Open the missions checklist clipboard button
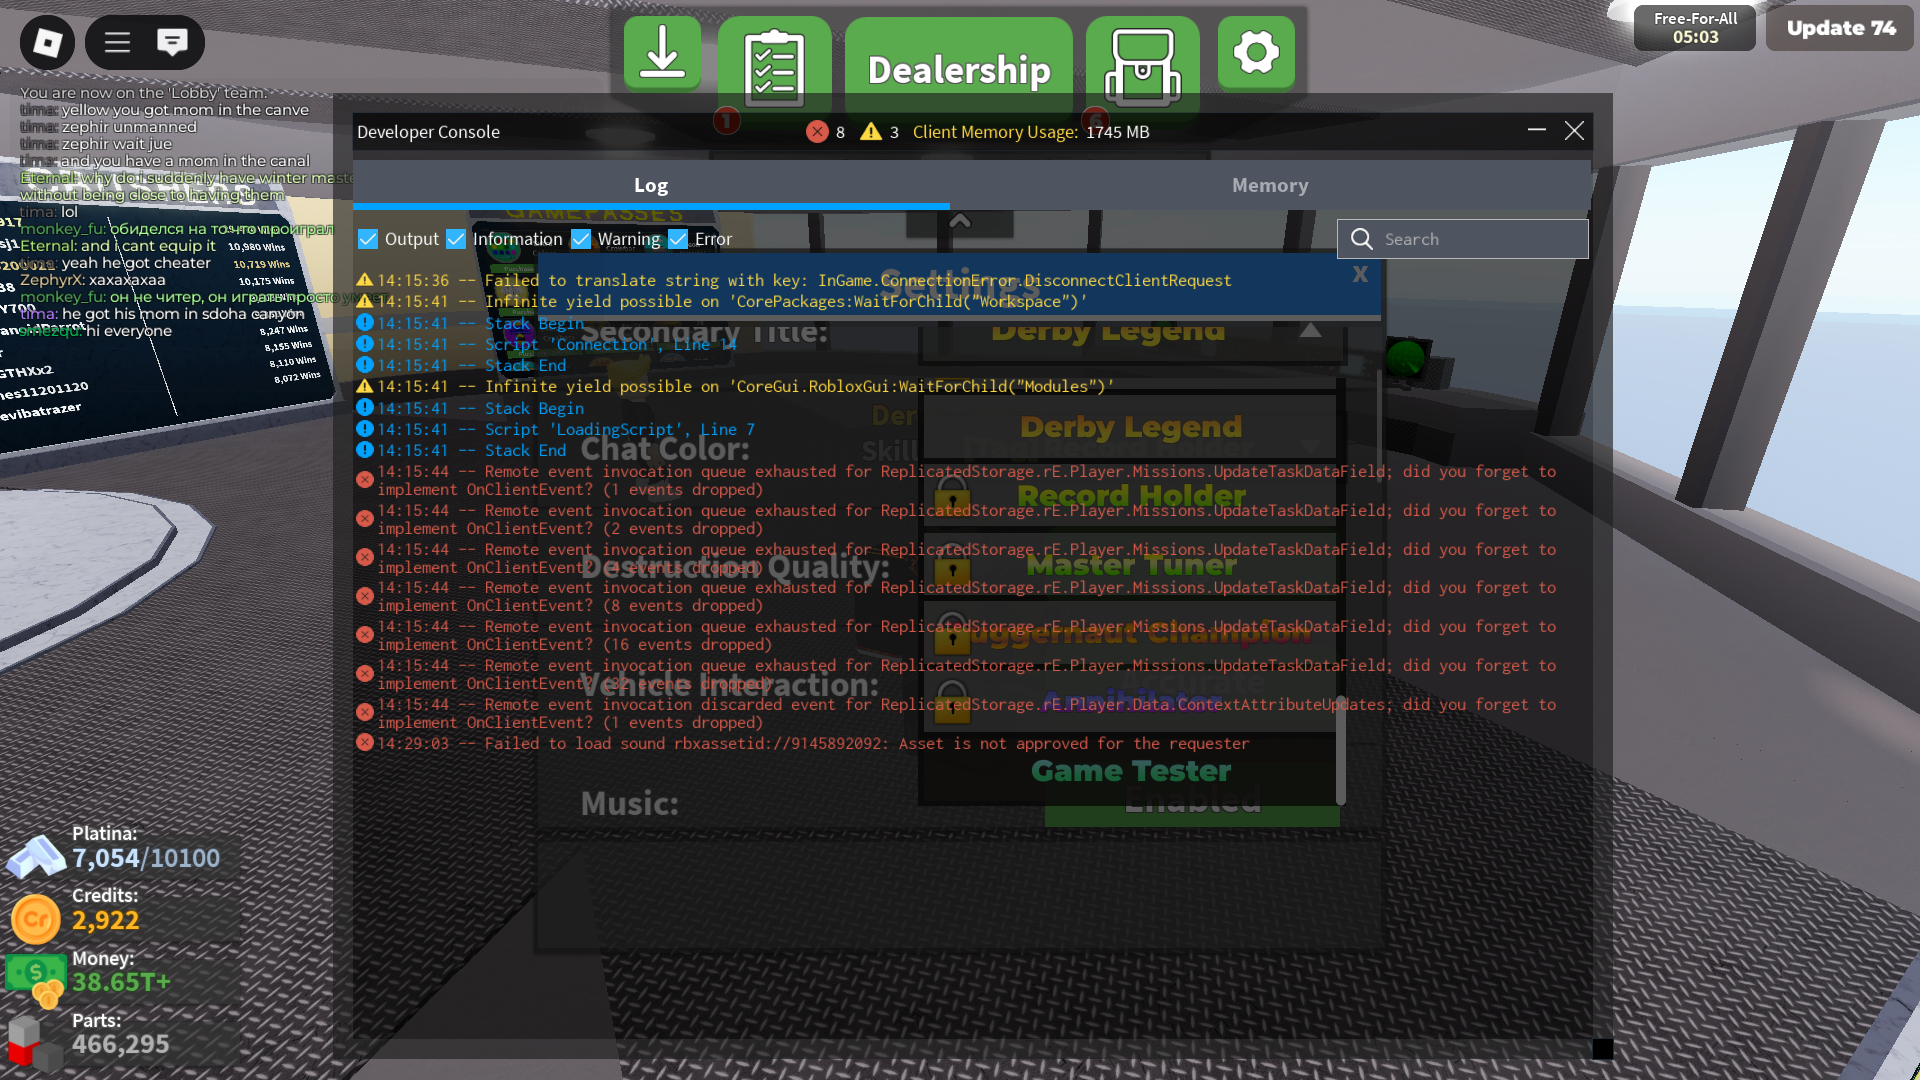The width and height of the screenshot is (1920, 1080). click(774, 66)
